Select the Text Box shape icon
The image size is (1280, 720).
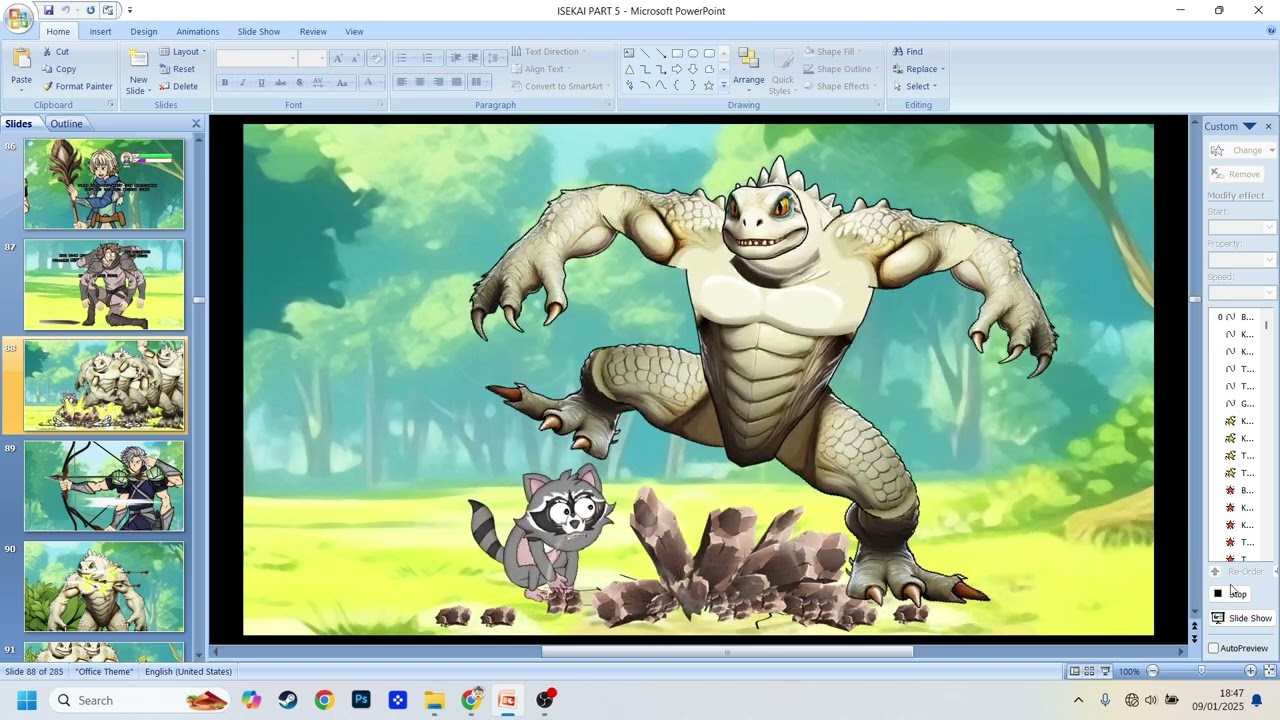pyautogui.click(x=629, y=53)
